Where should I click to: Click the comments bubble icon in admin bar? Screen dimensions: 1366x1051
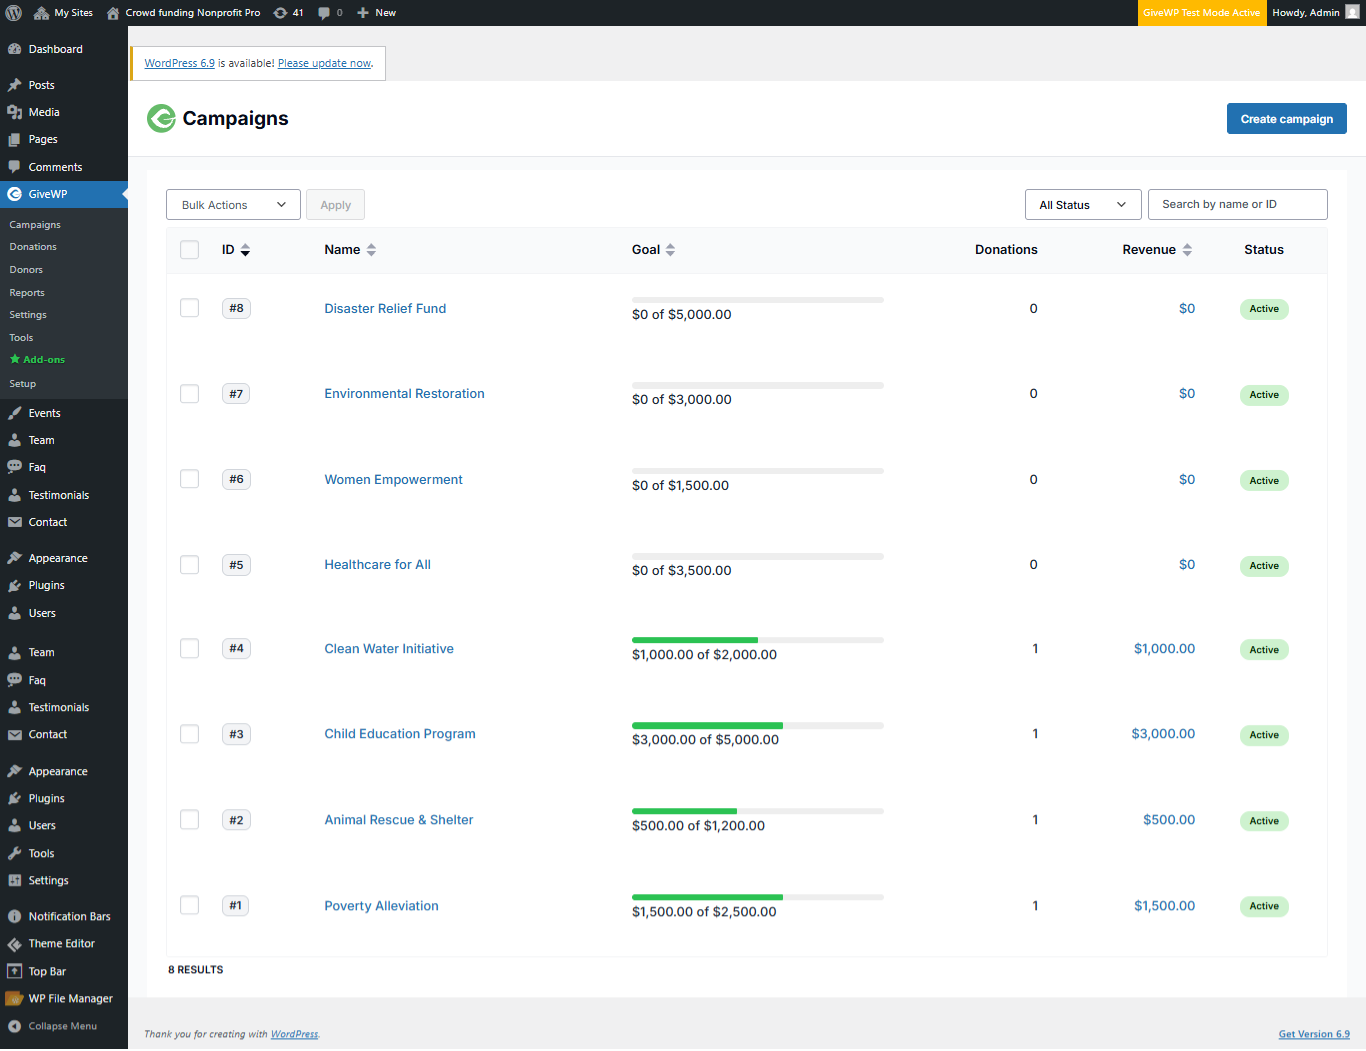pos(324,13)
